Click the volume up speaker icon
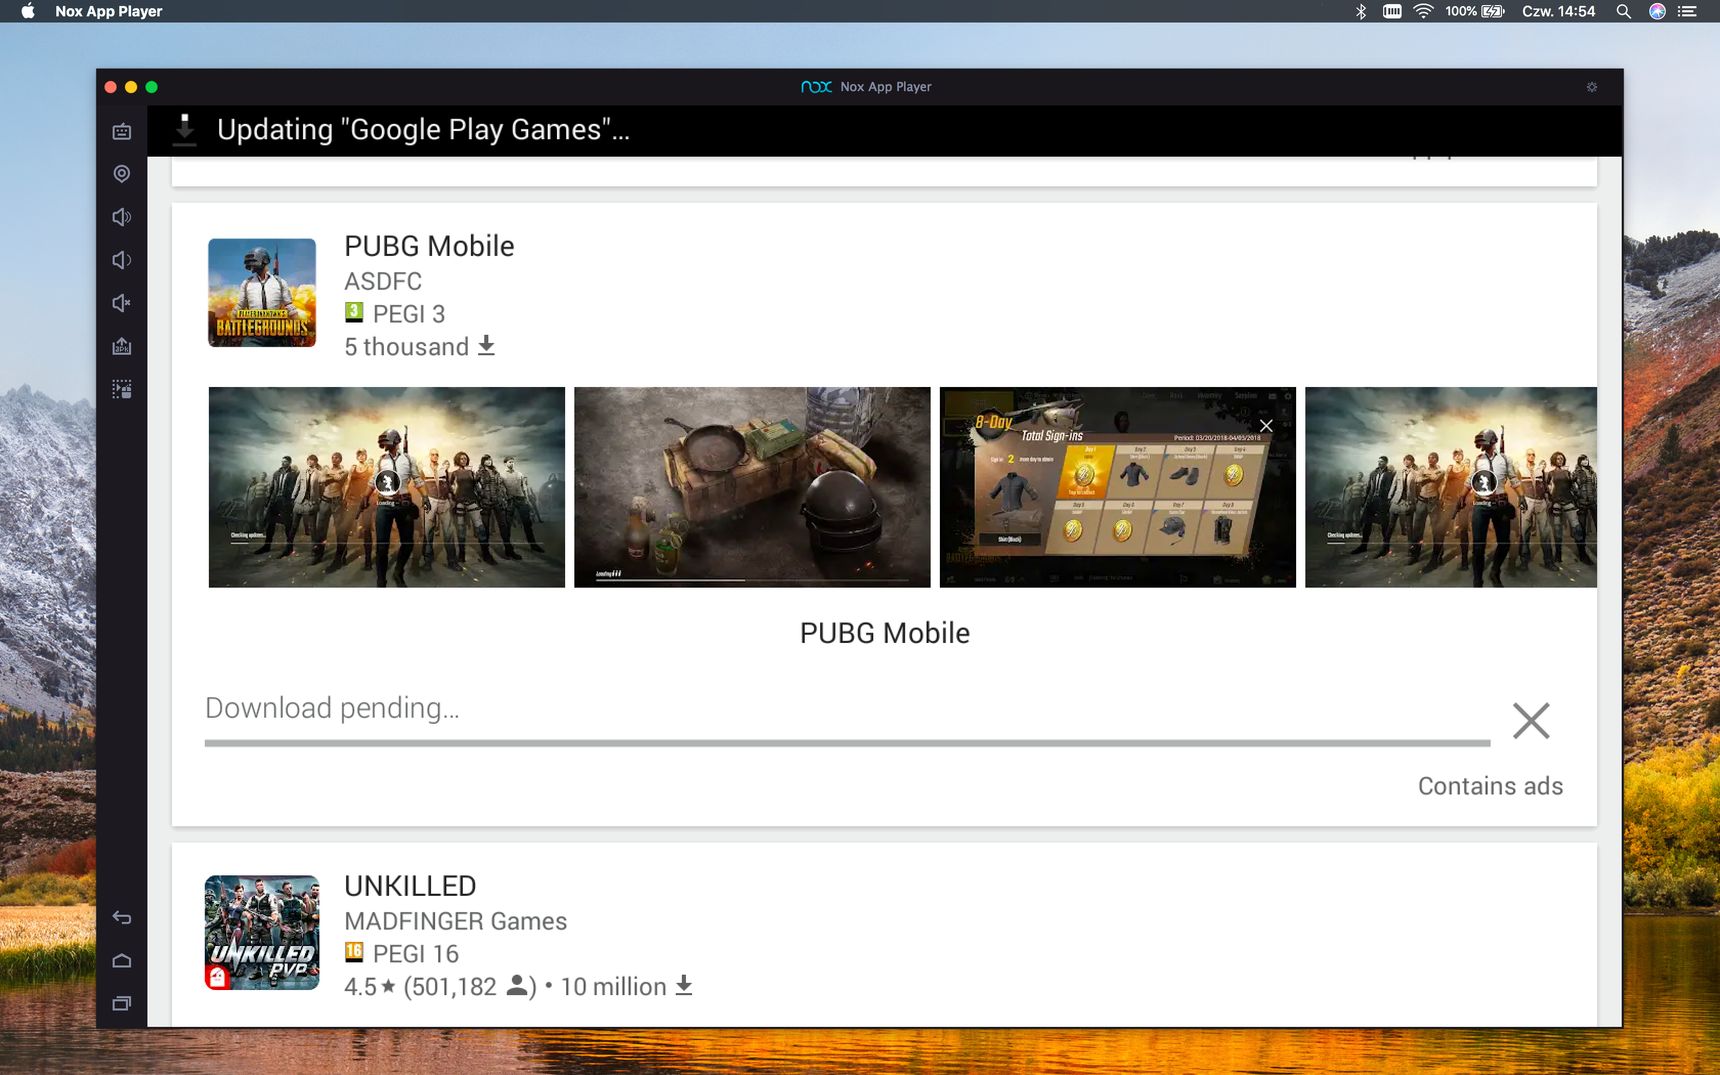 coord(122,217)
